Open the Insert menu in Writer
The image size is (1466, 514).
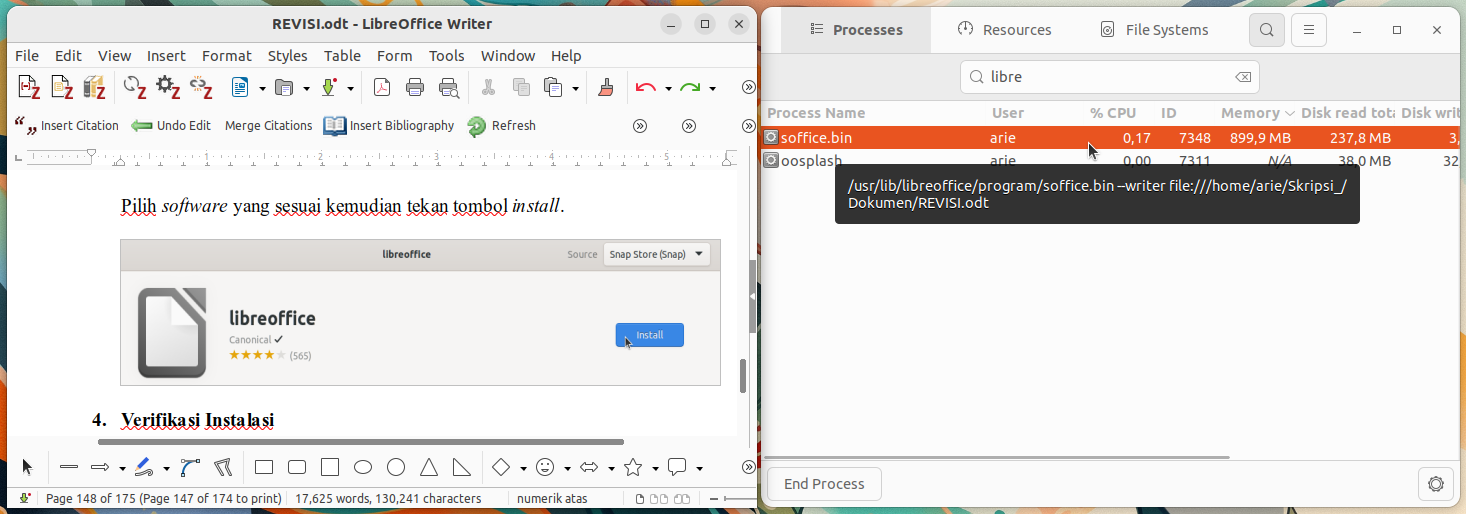click(166, 56)
